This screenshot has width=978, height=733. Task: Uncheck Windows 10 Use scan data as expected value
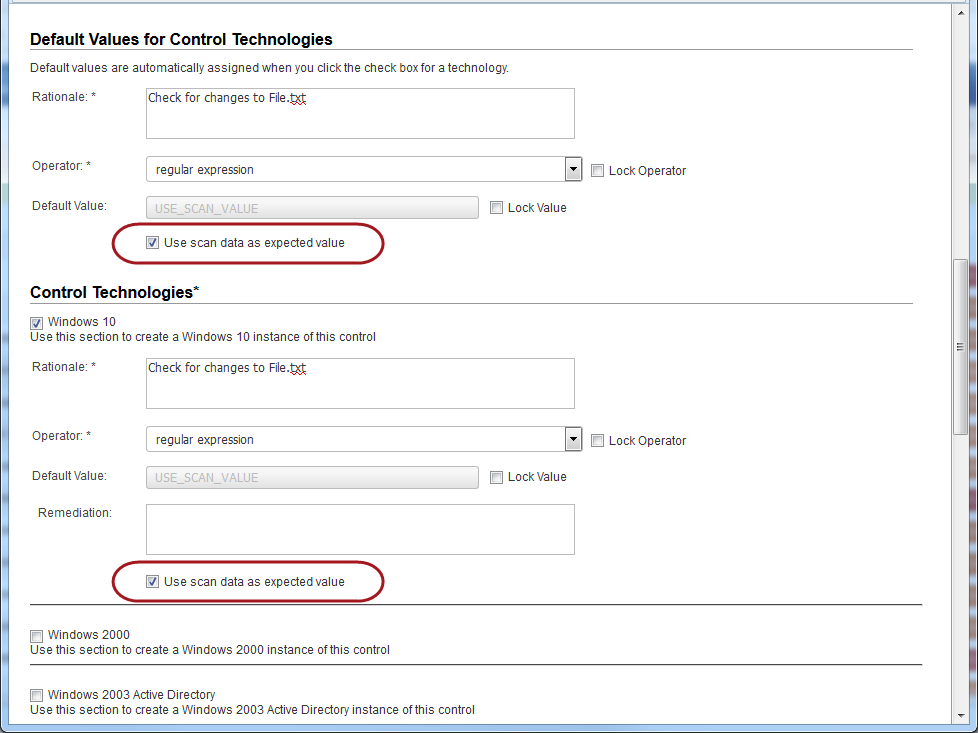click(x=153, y=581)
